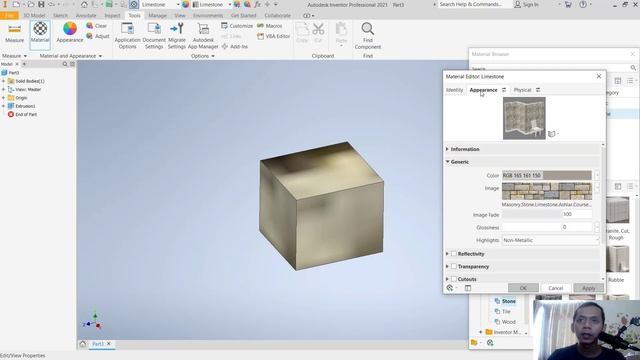
Task: Expand the Transparency section arrow
Action: (447, 267)
